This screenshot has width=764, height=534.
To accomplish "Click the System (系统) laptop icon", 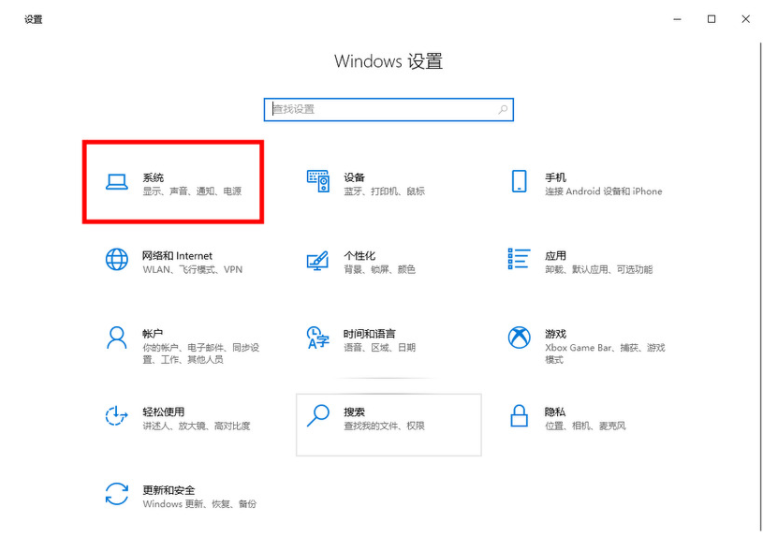I will click(117, 181).
